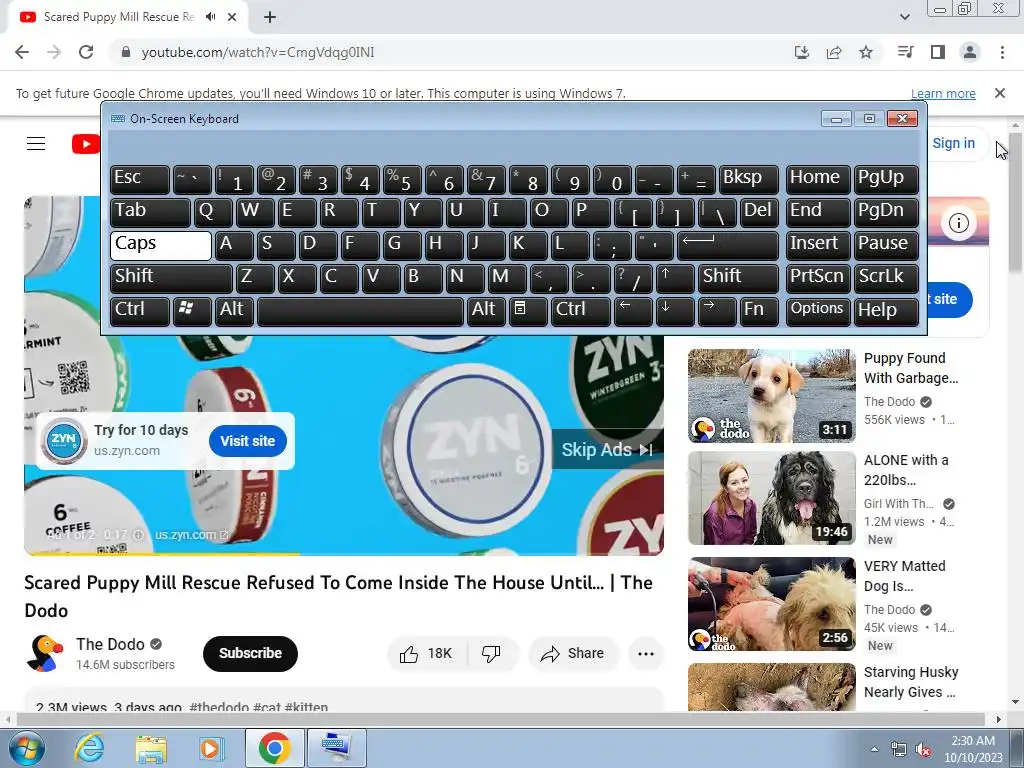The width and height of the screenshot is (1024, 768).
Task: Open Internet Explorer from taskbar
Action: pos(89,748)
